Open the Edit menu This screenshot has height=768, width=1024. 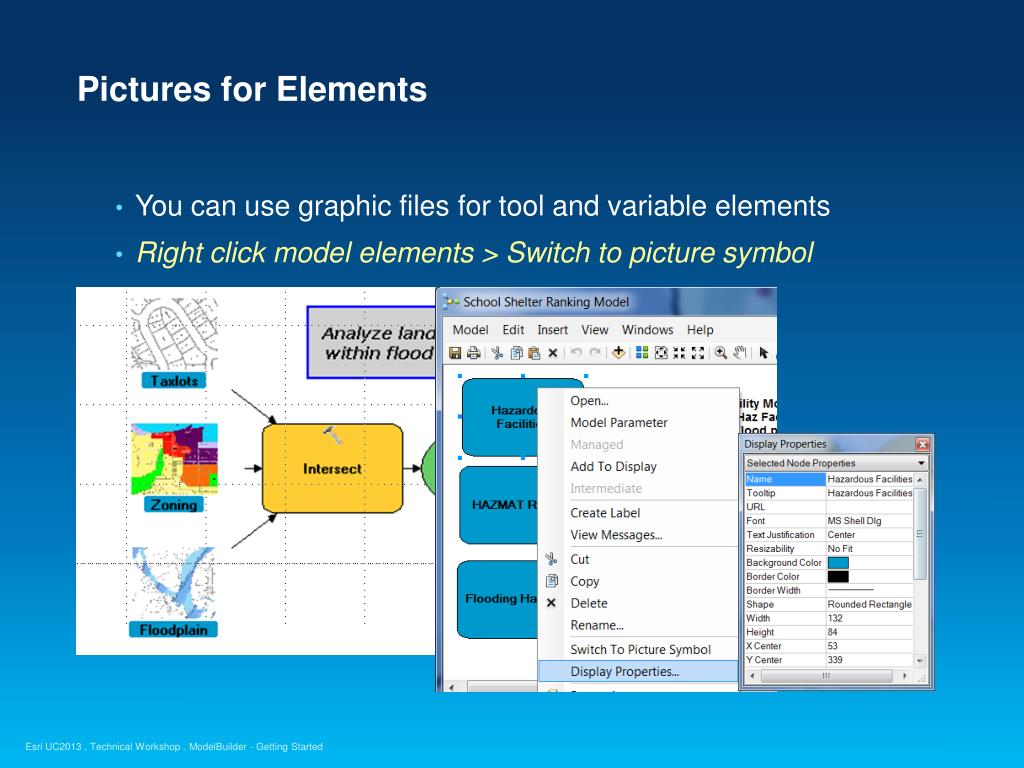click(x=513, y=330)
